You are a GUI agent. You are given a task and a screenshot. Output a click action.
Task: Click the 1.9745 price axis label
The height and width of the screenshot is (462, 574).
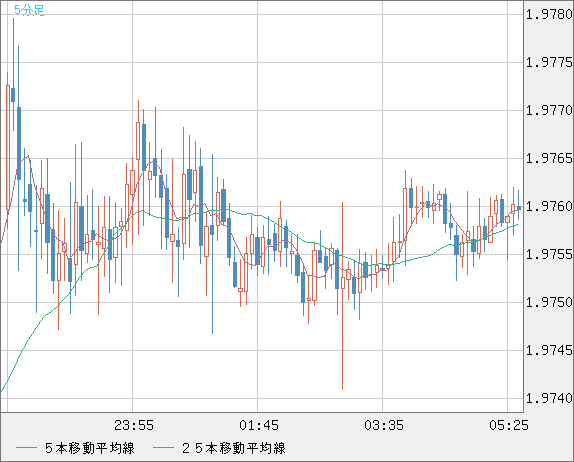click(x=549, y=351)
